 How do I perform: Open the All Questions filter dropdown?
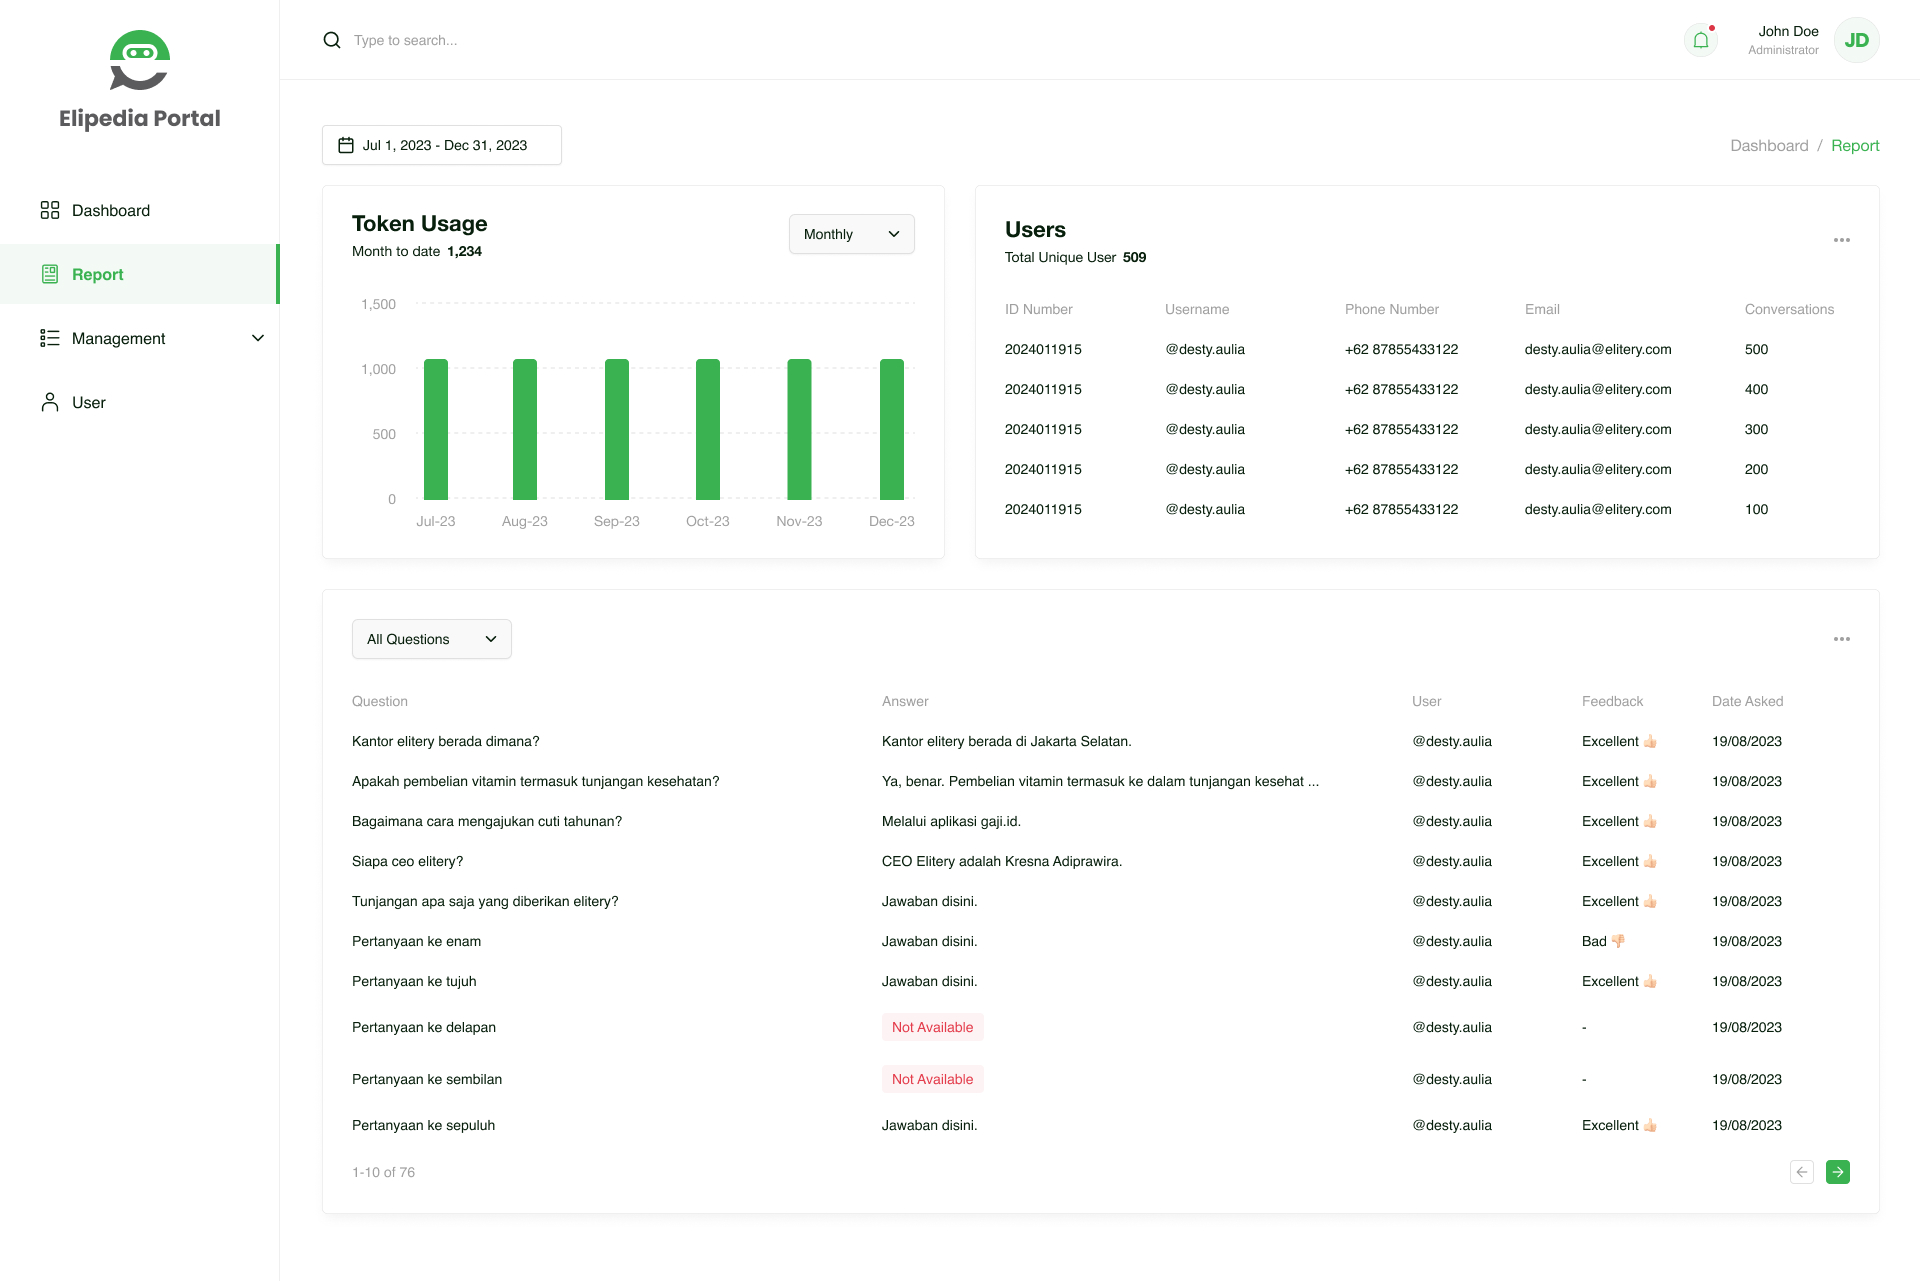(430, 639)
